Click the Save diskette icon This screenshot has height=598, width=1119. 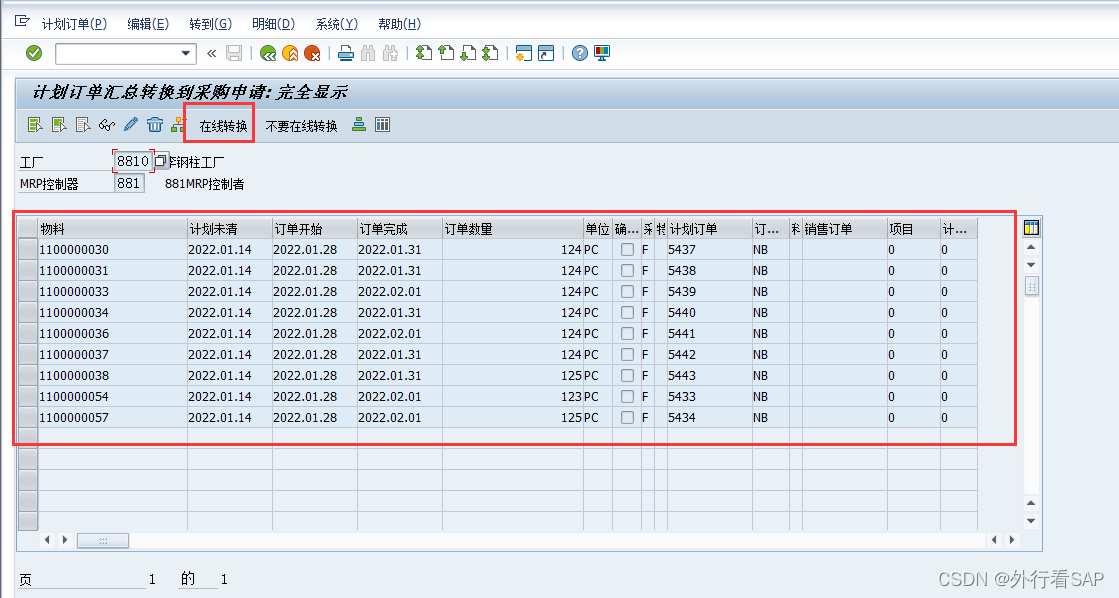tap(234, 53)
